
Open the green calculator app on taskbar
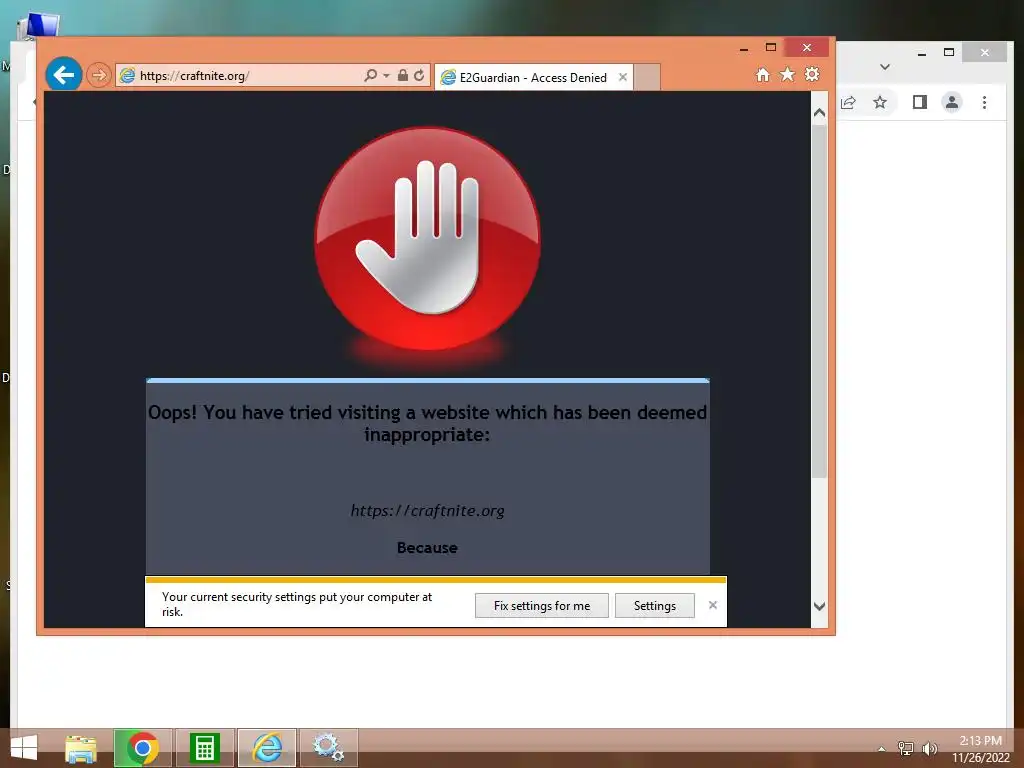(x=204, y=748)
